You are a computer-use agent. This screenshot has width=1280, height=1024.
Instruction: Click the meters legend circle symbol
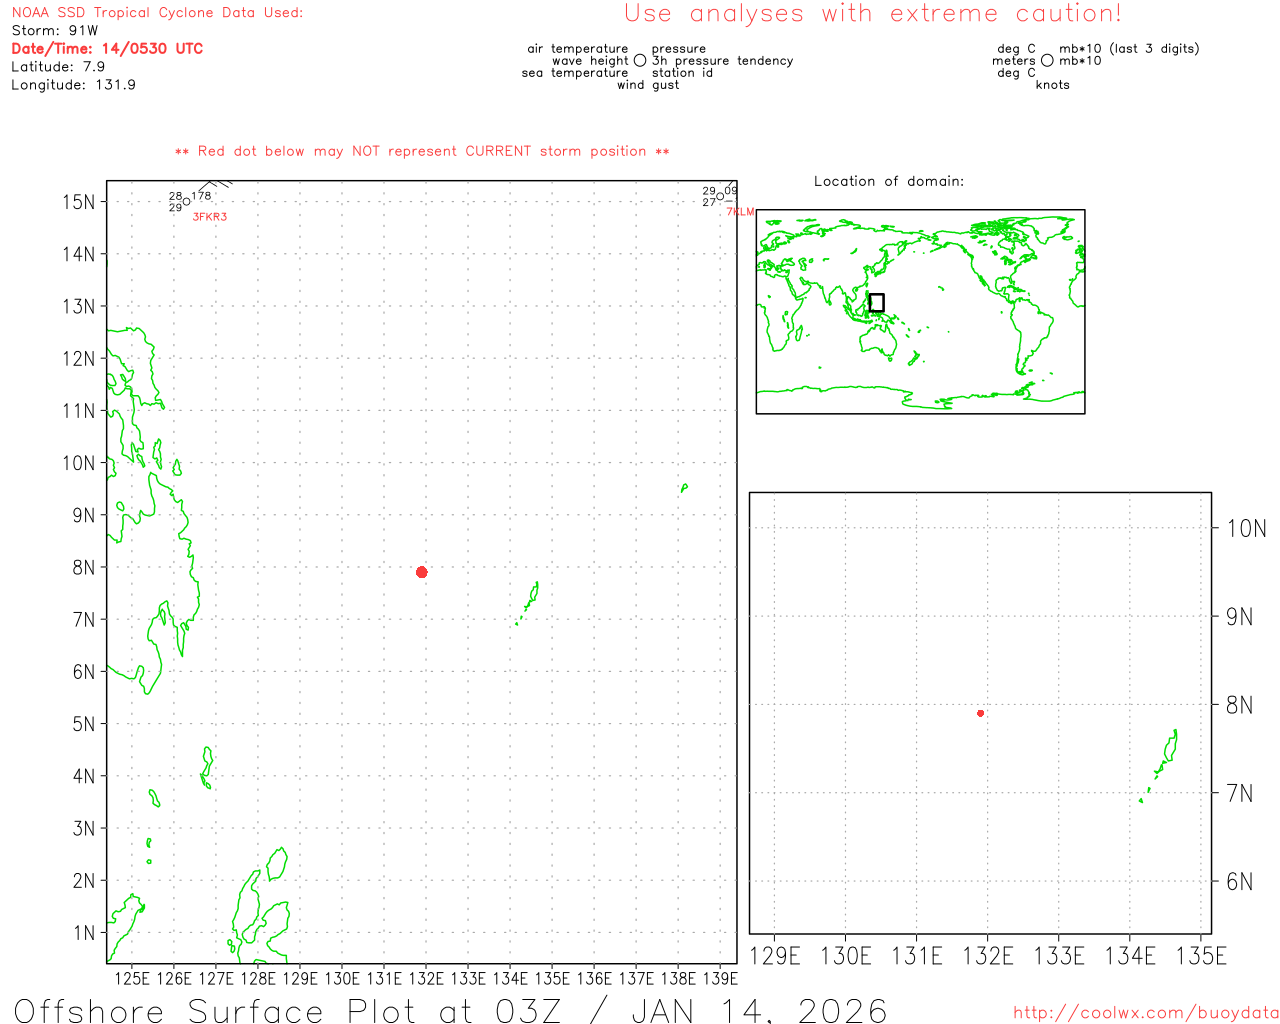click(x=1047, y=61)
